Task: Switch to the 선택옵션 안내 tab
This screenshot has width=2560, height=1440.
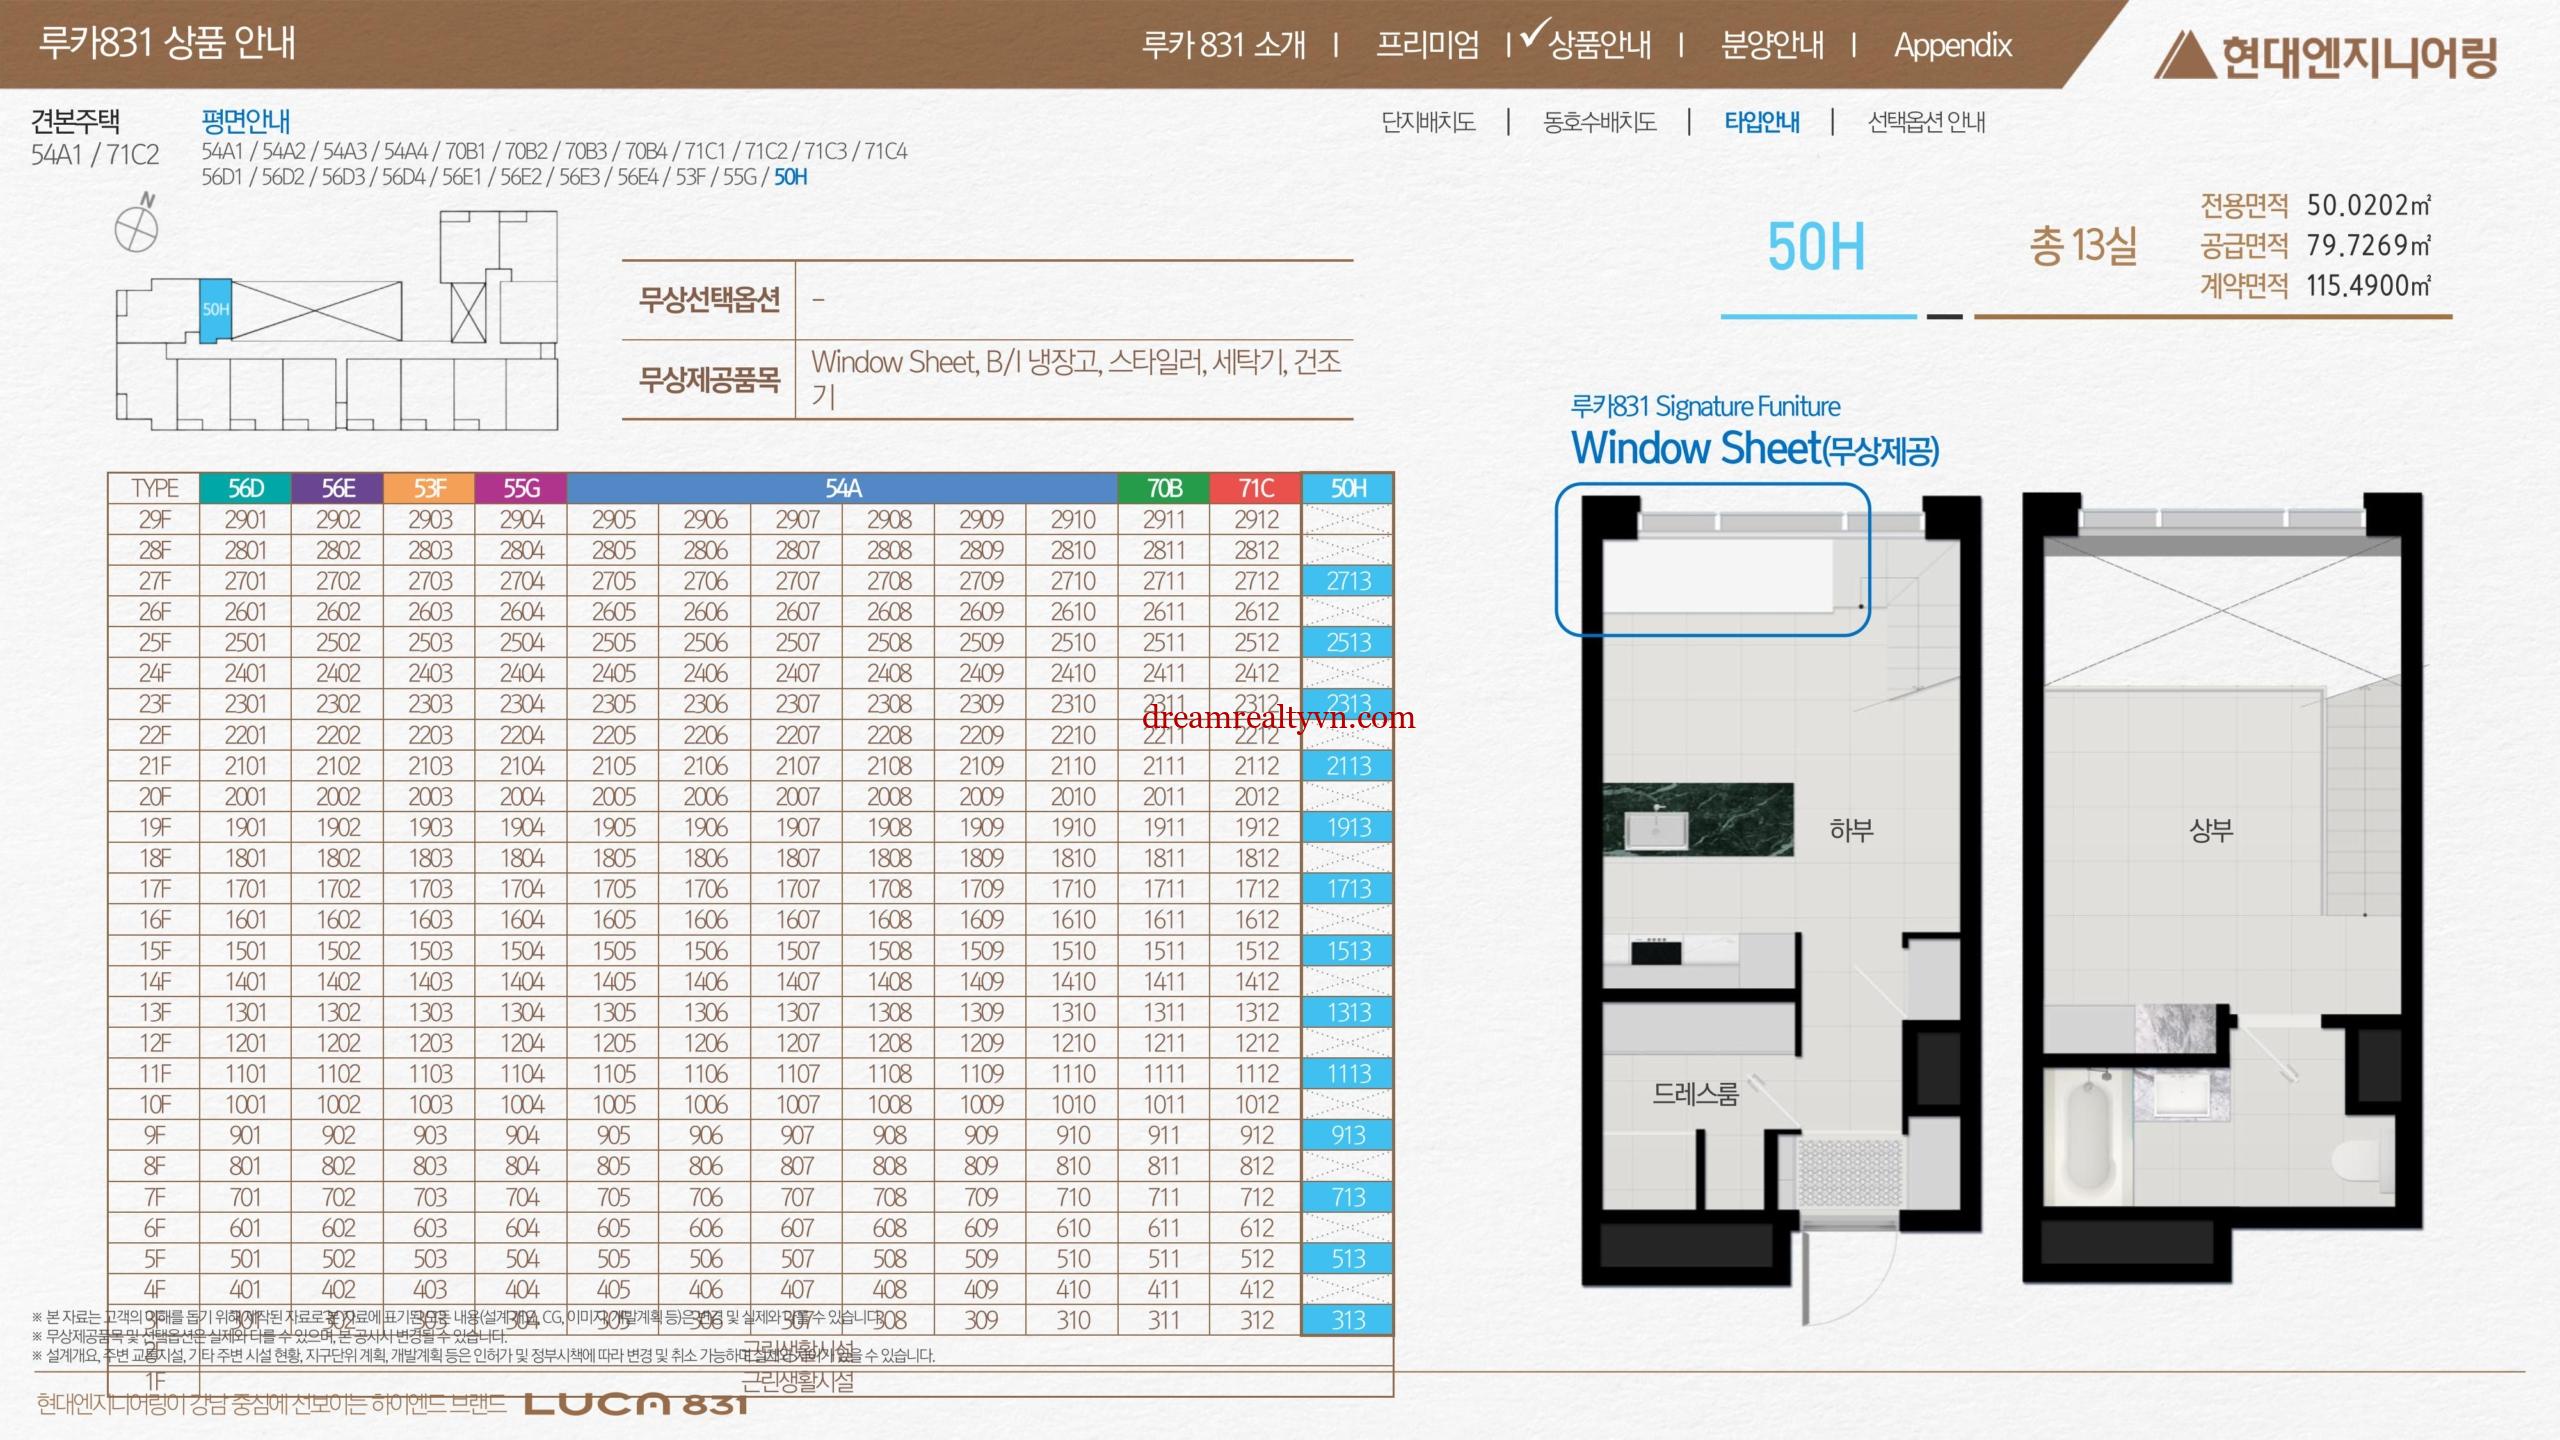Action: tap(1926, 122)
